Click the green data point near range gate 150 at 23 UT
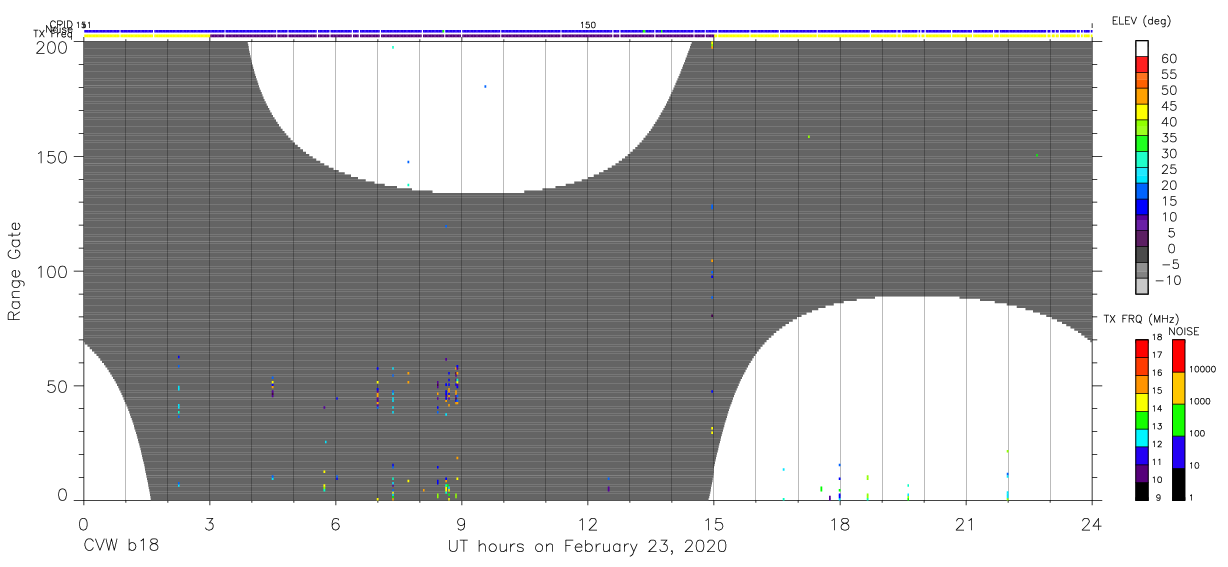Viewport: 1228px width, 567px height. pyautogui.click(x=1037, y=155)
